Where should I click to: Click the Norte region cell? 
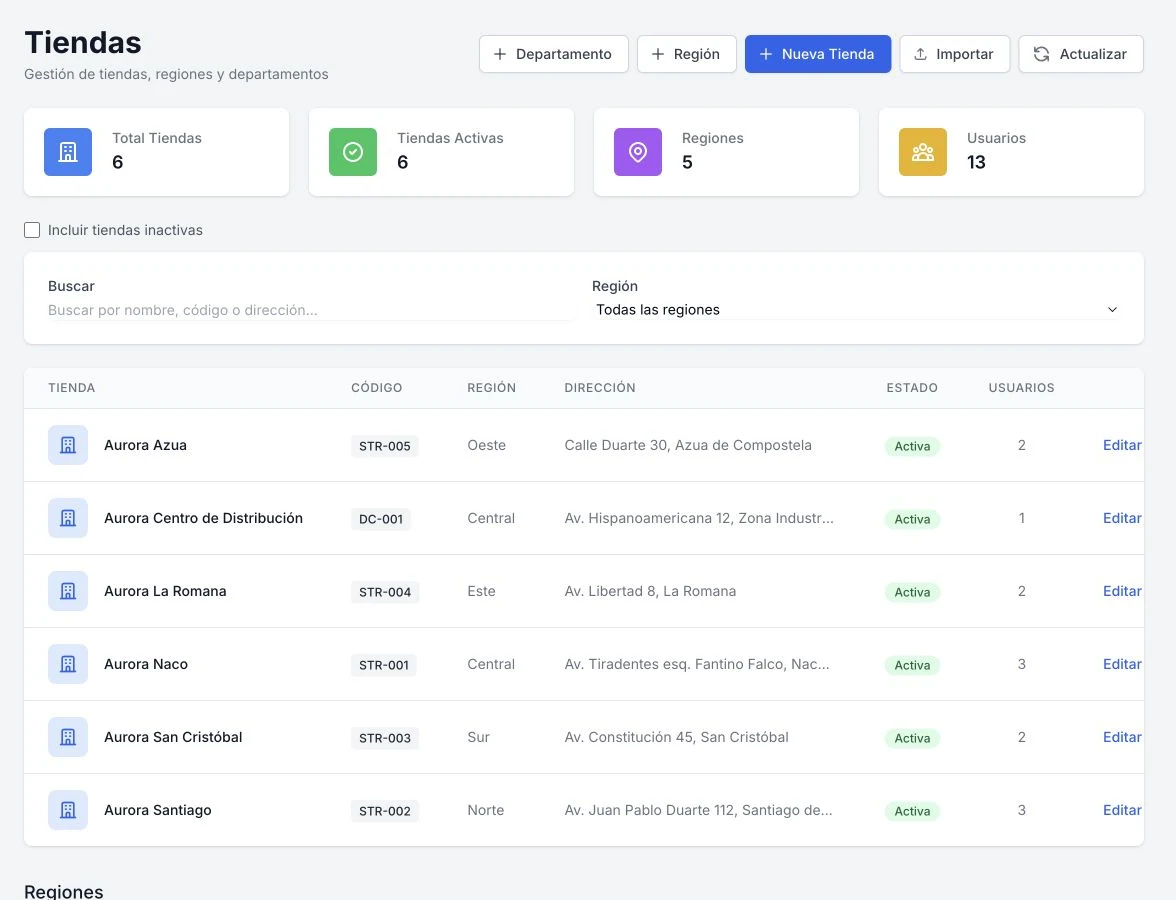coord(486,810)
